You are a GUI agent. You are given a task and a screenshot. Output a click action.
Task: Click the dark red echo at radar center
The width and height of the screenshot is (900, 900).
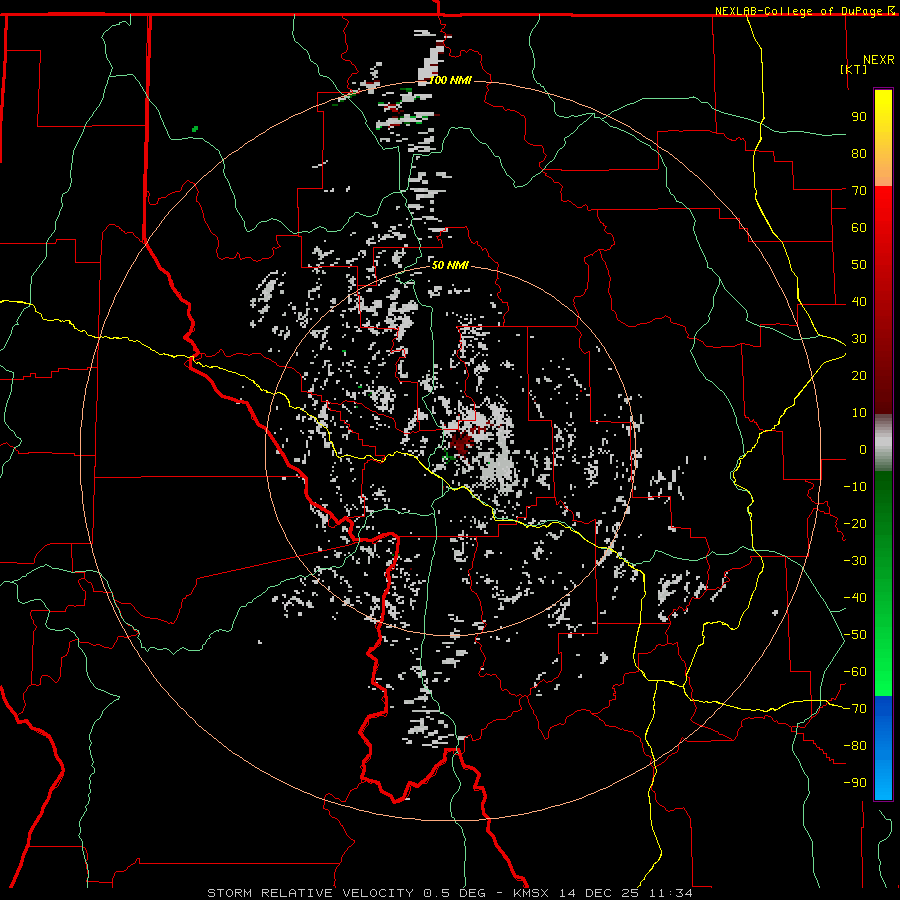tap(461, 443)
